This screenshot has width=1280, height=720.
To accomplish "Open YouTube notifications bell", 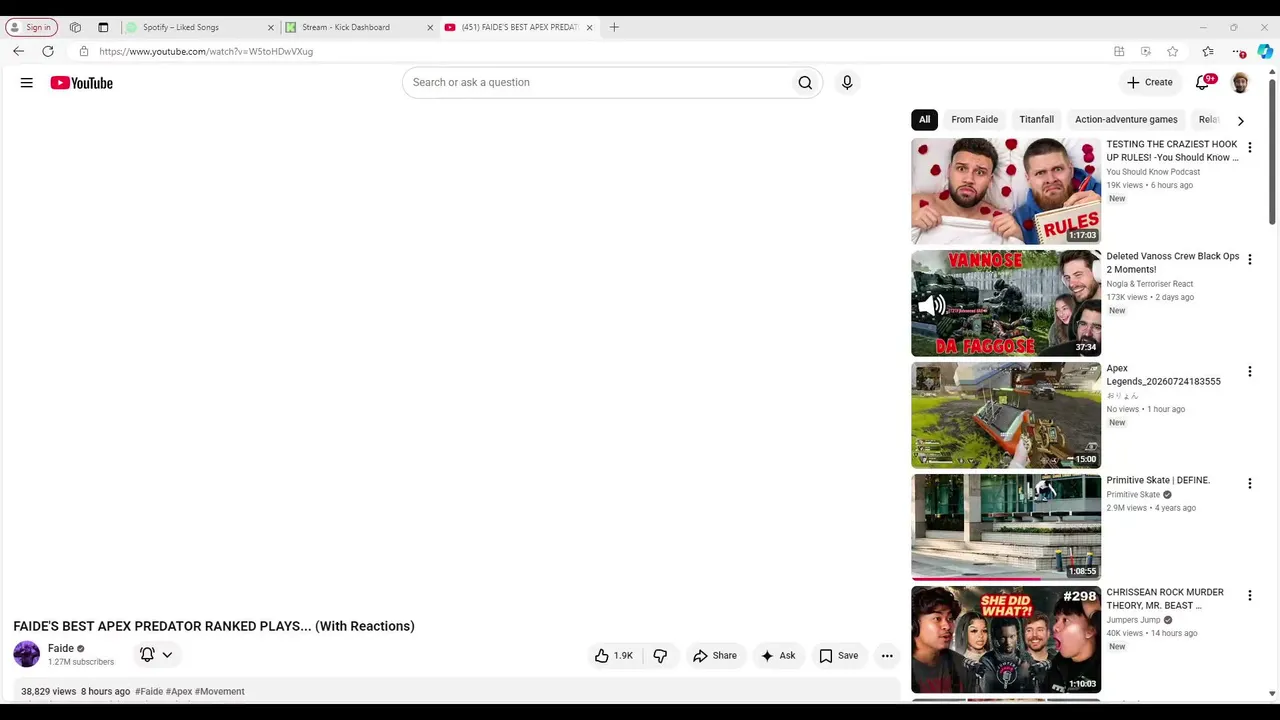I will point(1203,83).
